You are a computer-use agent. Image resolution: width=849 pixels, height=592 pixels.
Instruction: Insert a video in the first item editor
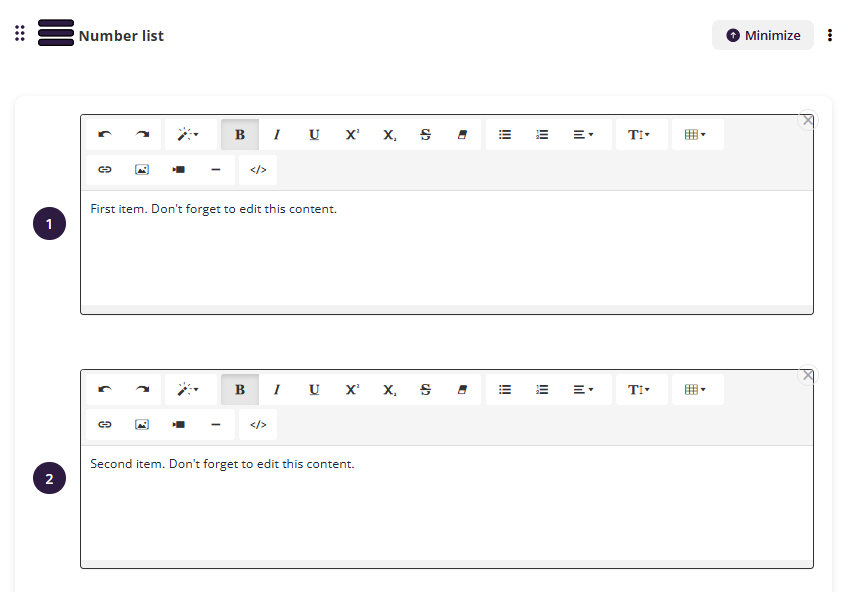pos(179,170)
